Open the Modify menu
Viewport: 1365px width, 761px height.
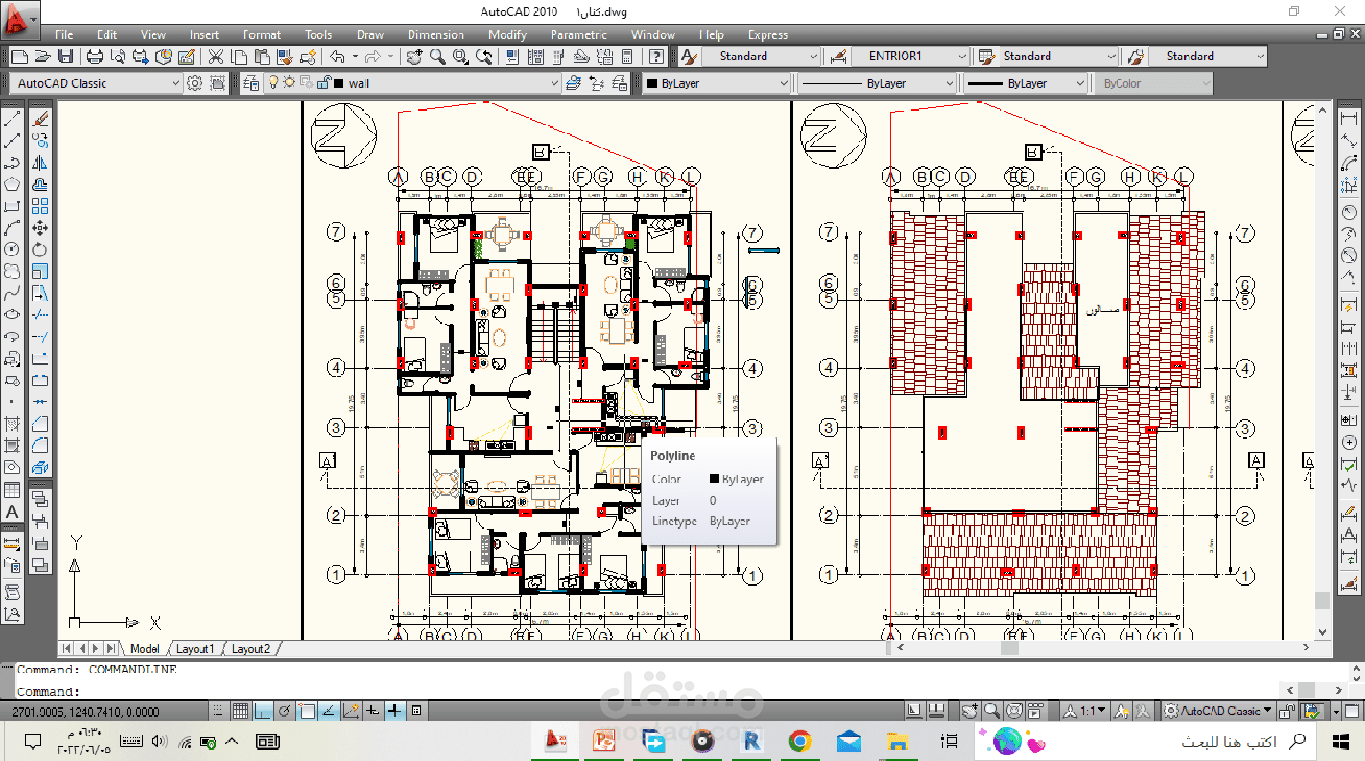click(x=507, y=35)
